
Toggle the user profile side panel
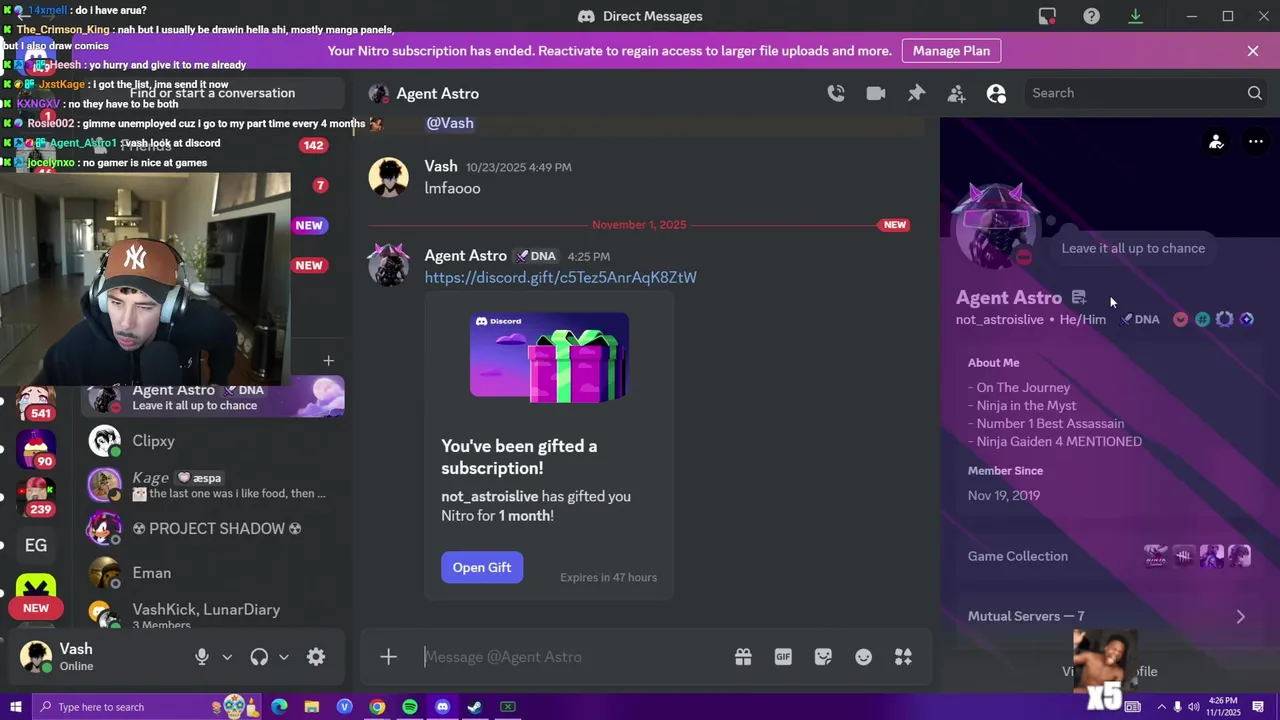point(996,93)
